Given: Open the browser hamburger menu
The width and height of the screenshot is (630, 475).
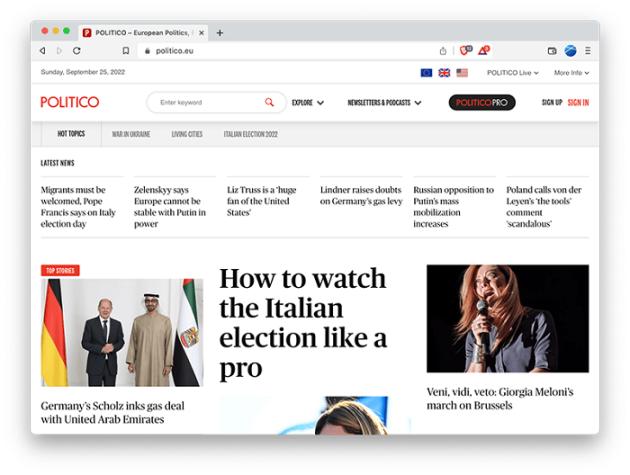Looking at the screenshot, I should 588,51.
